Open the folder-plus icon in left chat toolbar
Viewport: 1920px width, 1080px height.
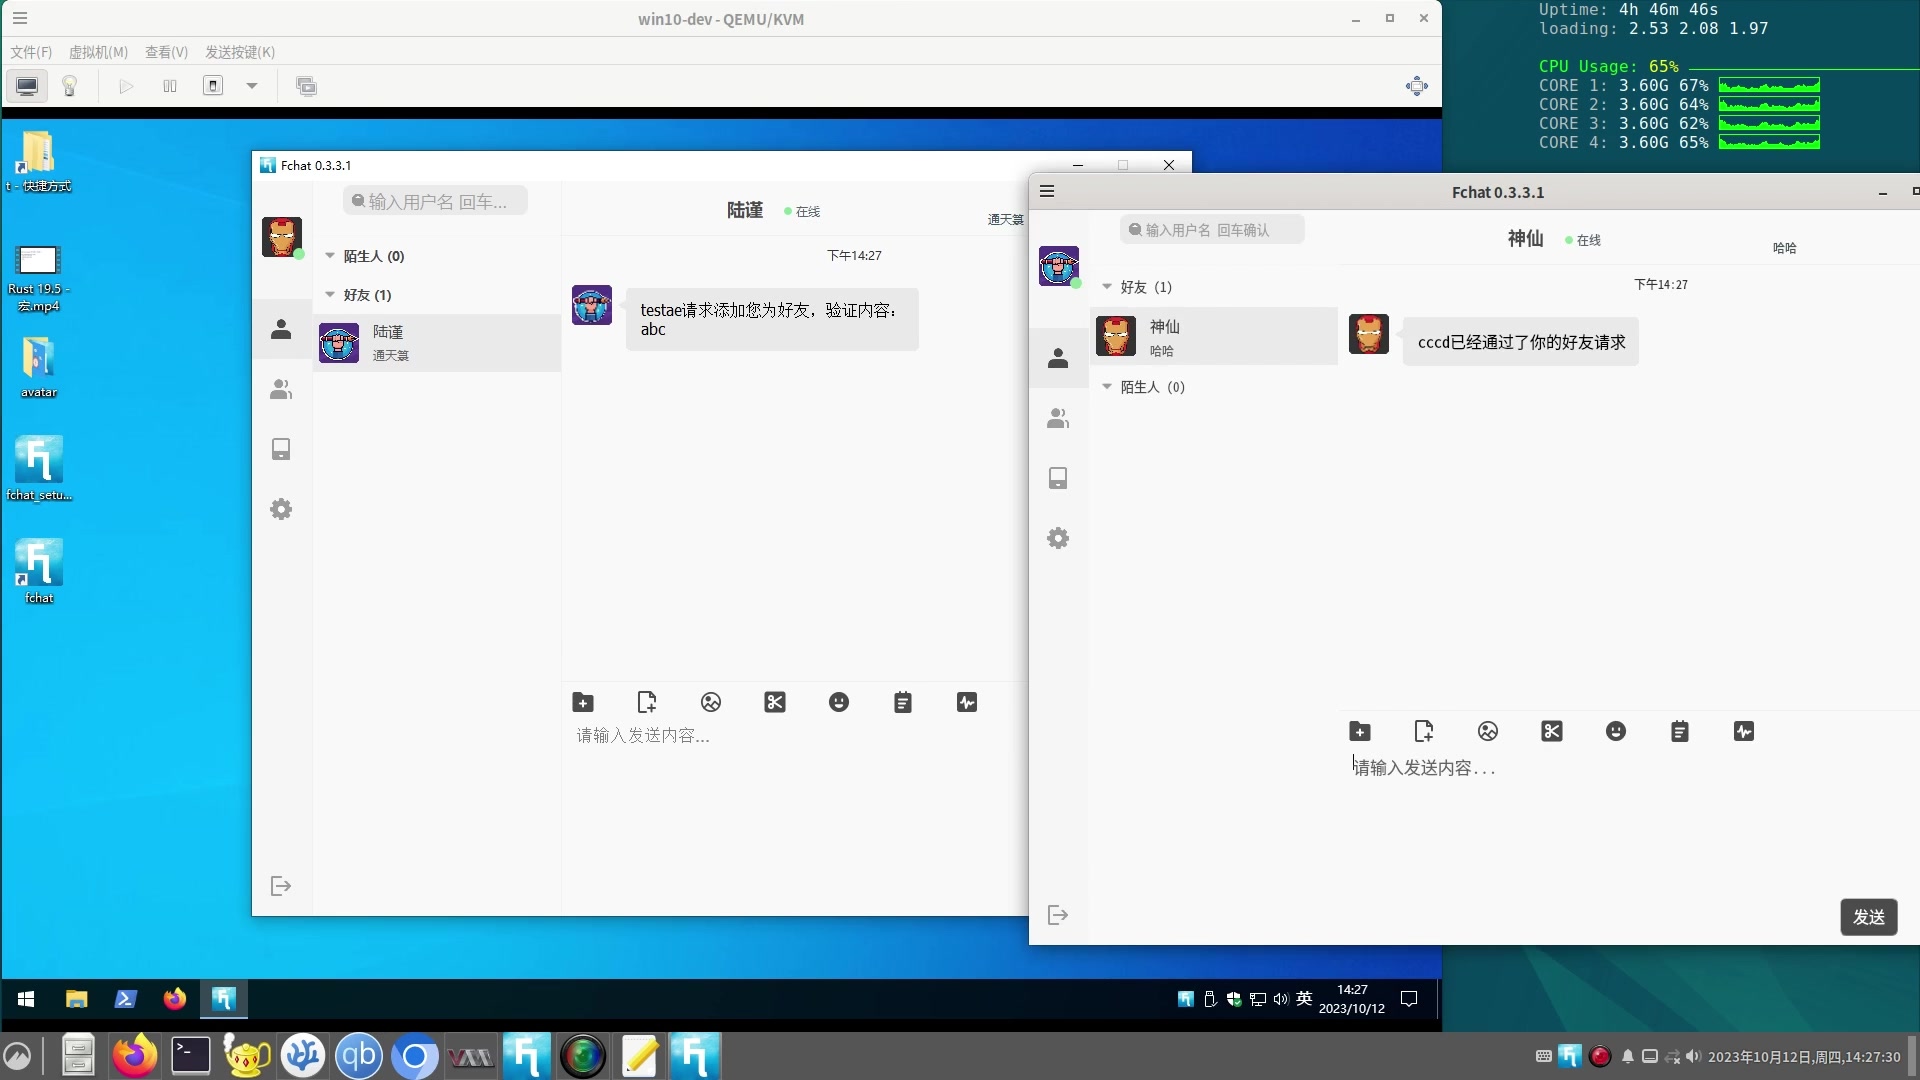(583, 702)
